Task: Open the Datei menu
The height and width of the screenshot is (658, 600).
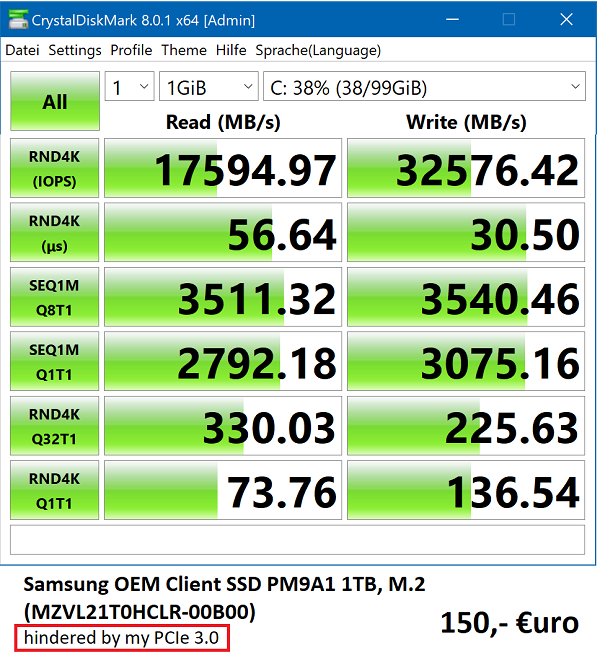Action: [22, 50]
